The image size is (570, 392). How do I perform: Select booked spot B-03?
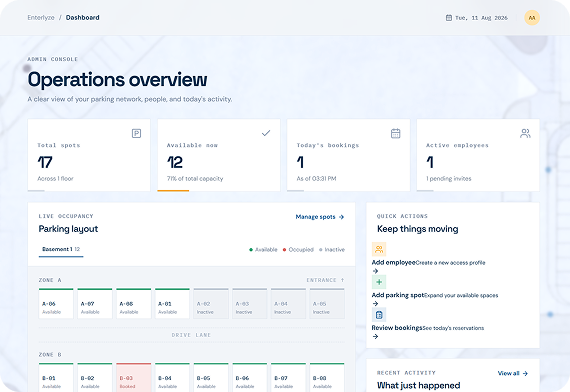[133, 377]
